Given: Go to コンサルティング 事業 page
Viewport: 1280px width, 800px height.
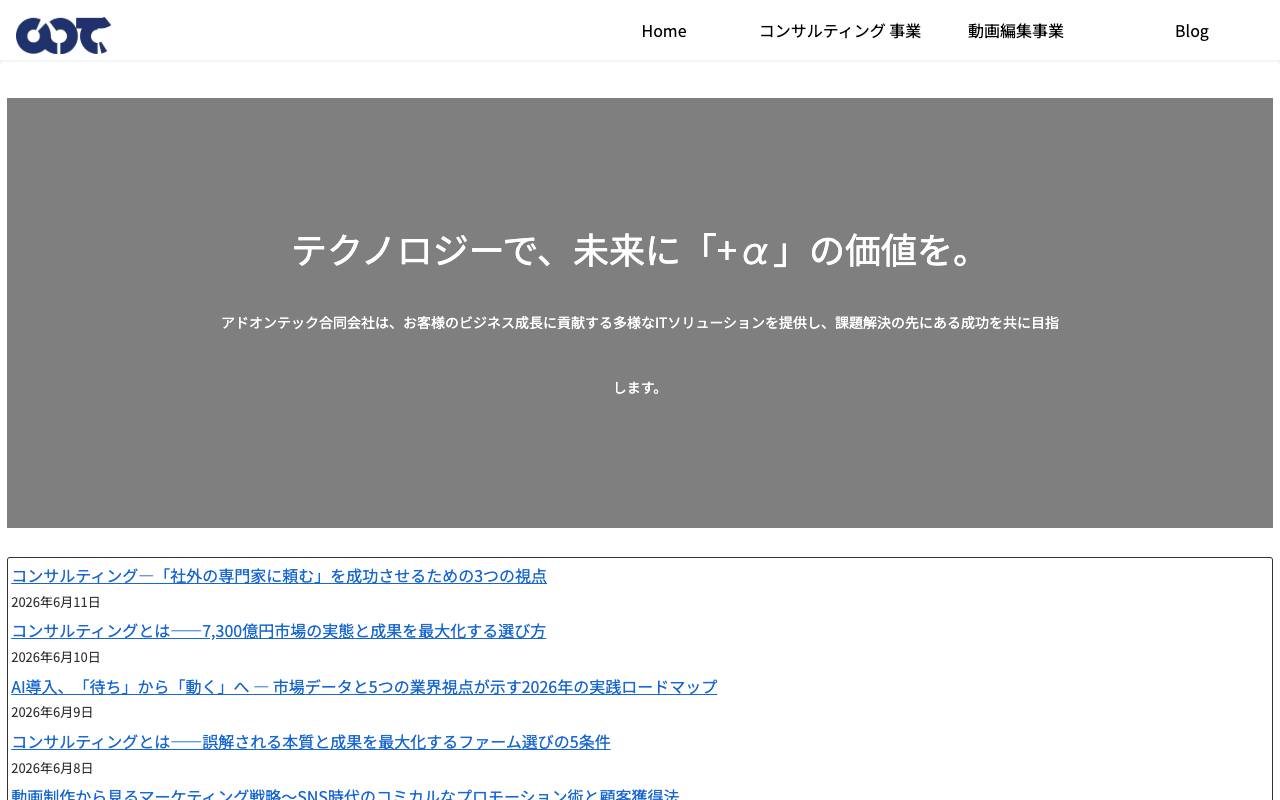Looking at the screenshot, I should 840,31.
